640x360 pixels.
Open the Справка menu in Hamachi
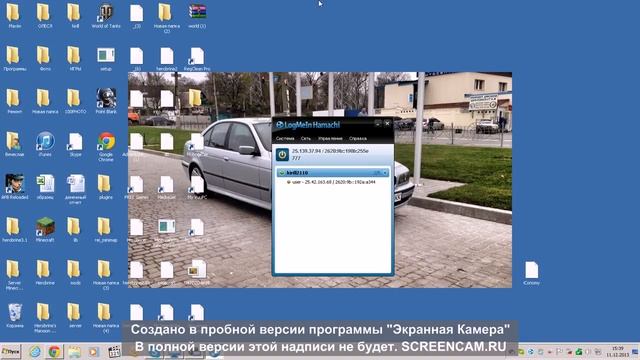pyautogui.click(x=358, y=139)
